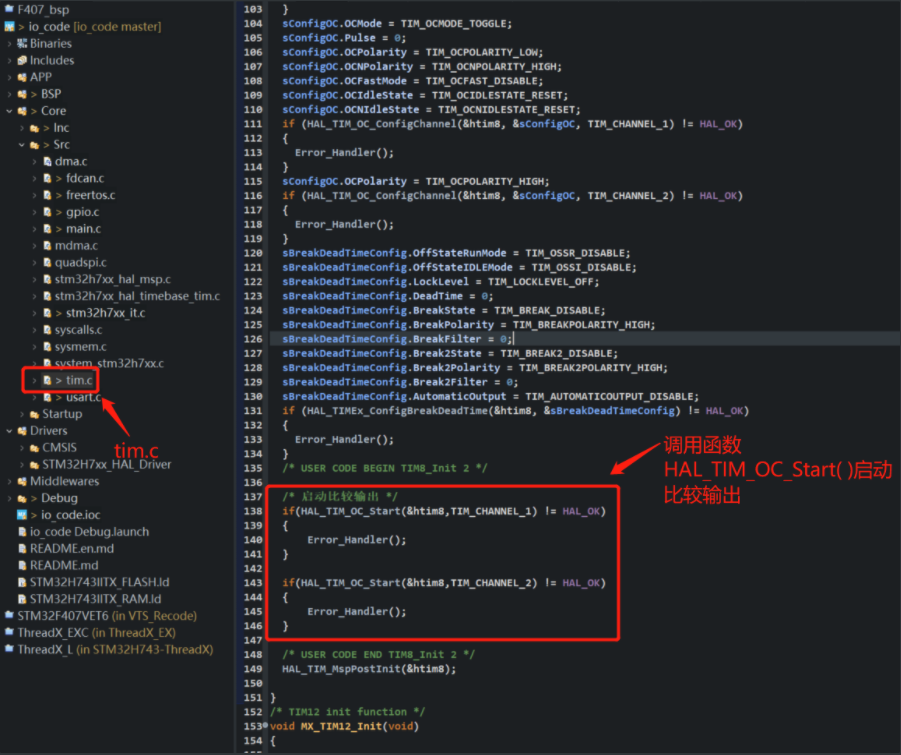Click the dma.c file icon

pos(47,161)
